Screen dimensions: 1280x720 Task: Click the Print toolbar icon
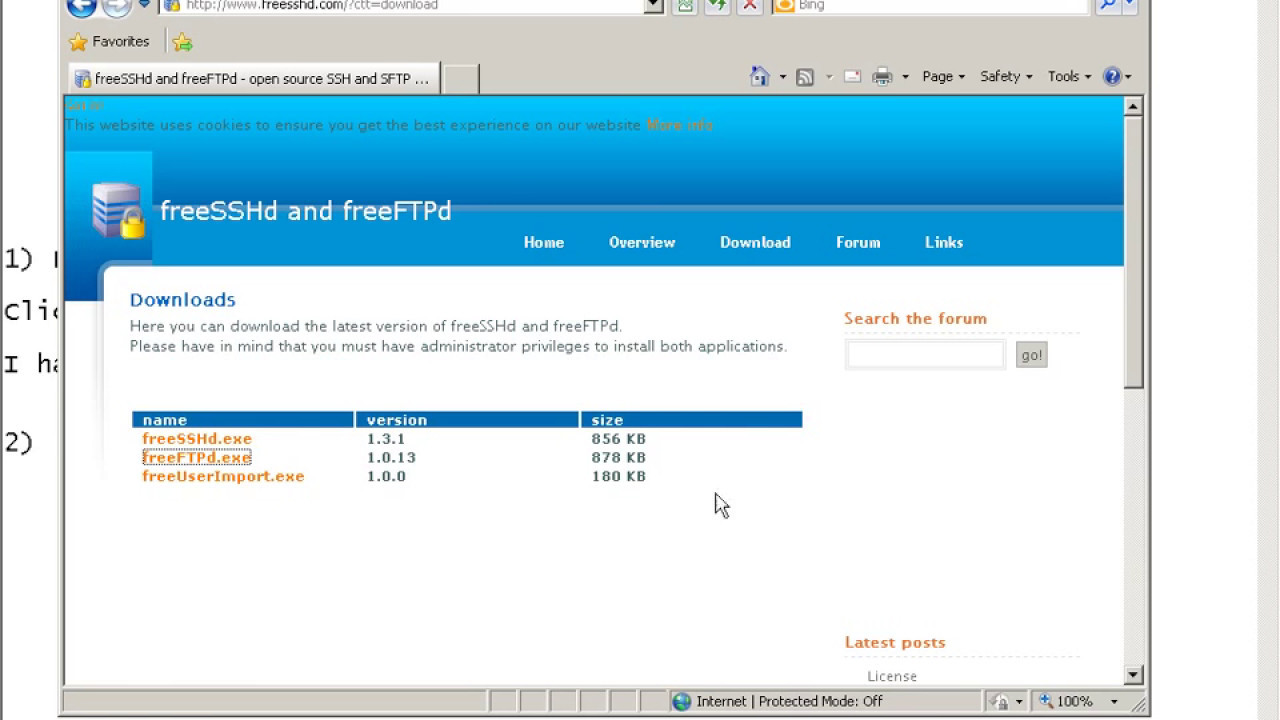pyautogui.click(x=882, y=77)
